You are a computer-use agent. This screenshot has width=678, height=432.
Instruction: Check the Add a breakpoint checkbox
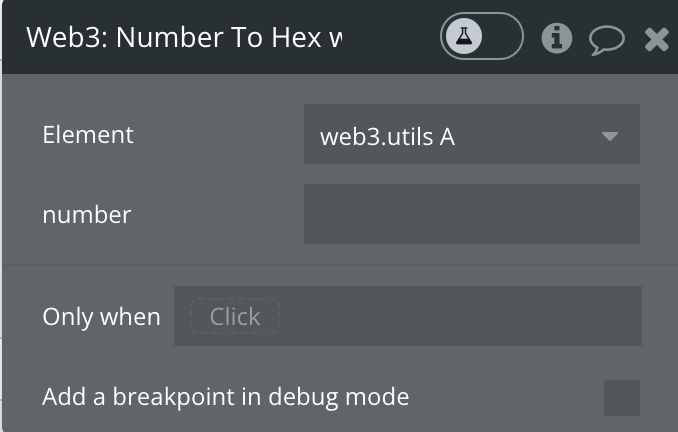(622, 398)
